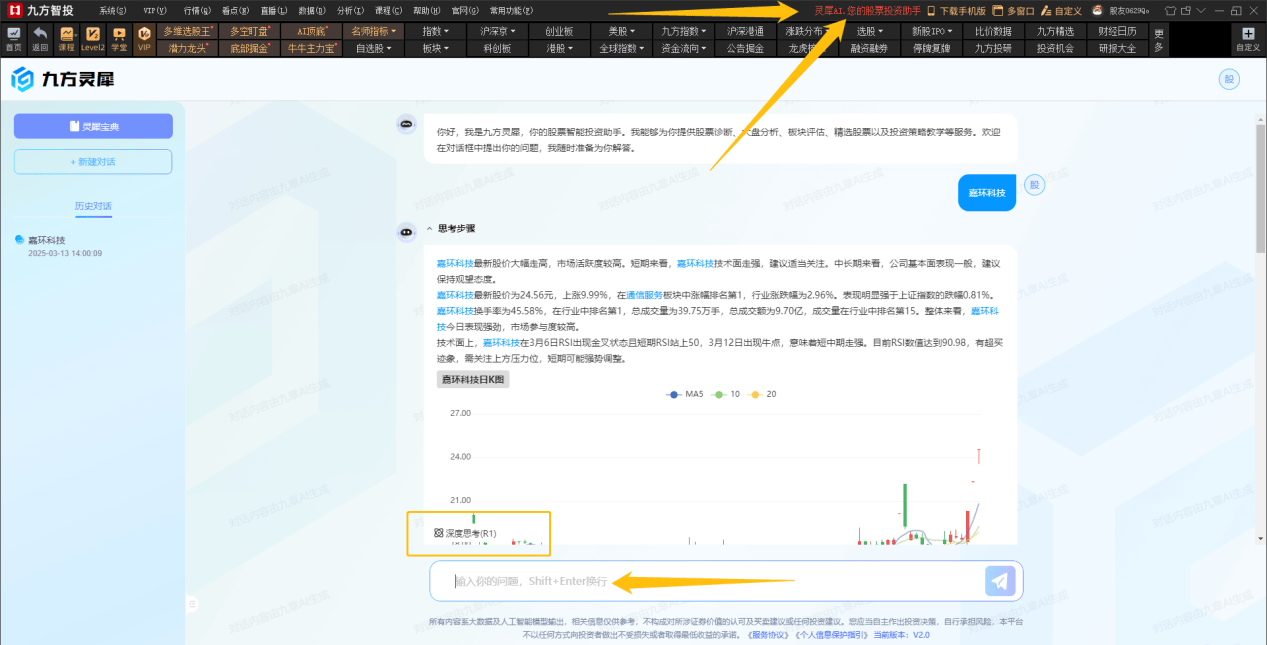
Task: Click the pop-out window icon in title bar
Action: pos(1186,10)
